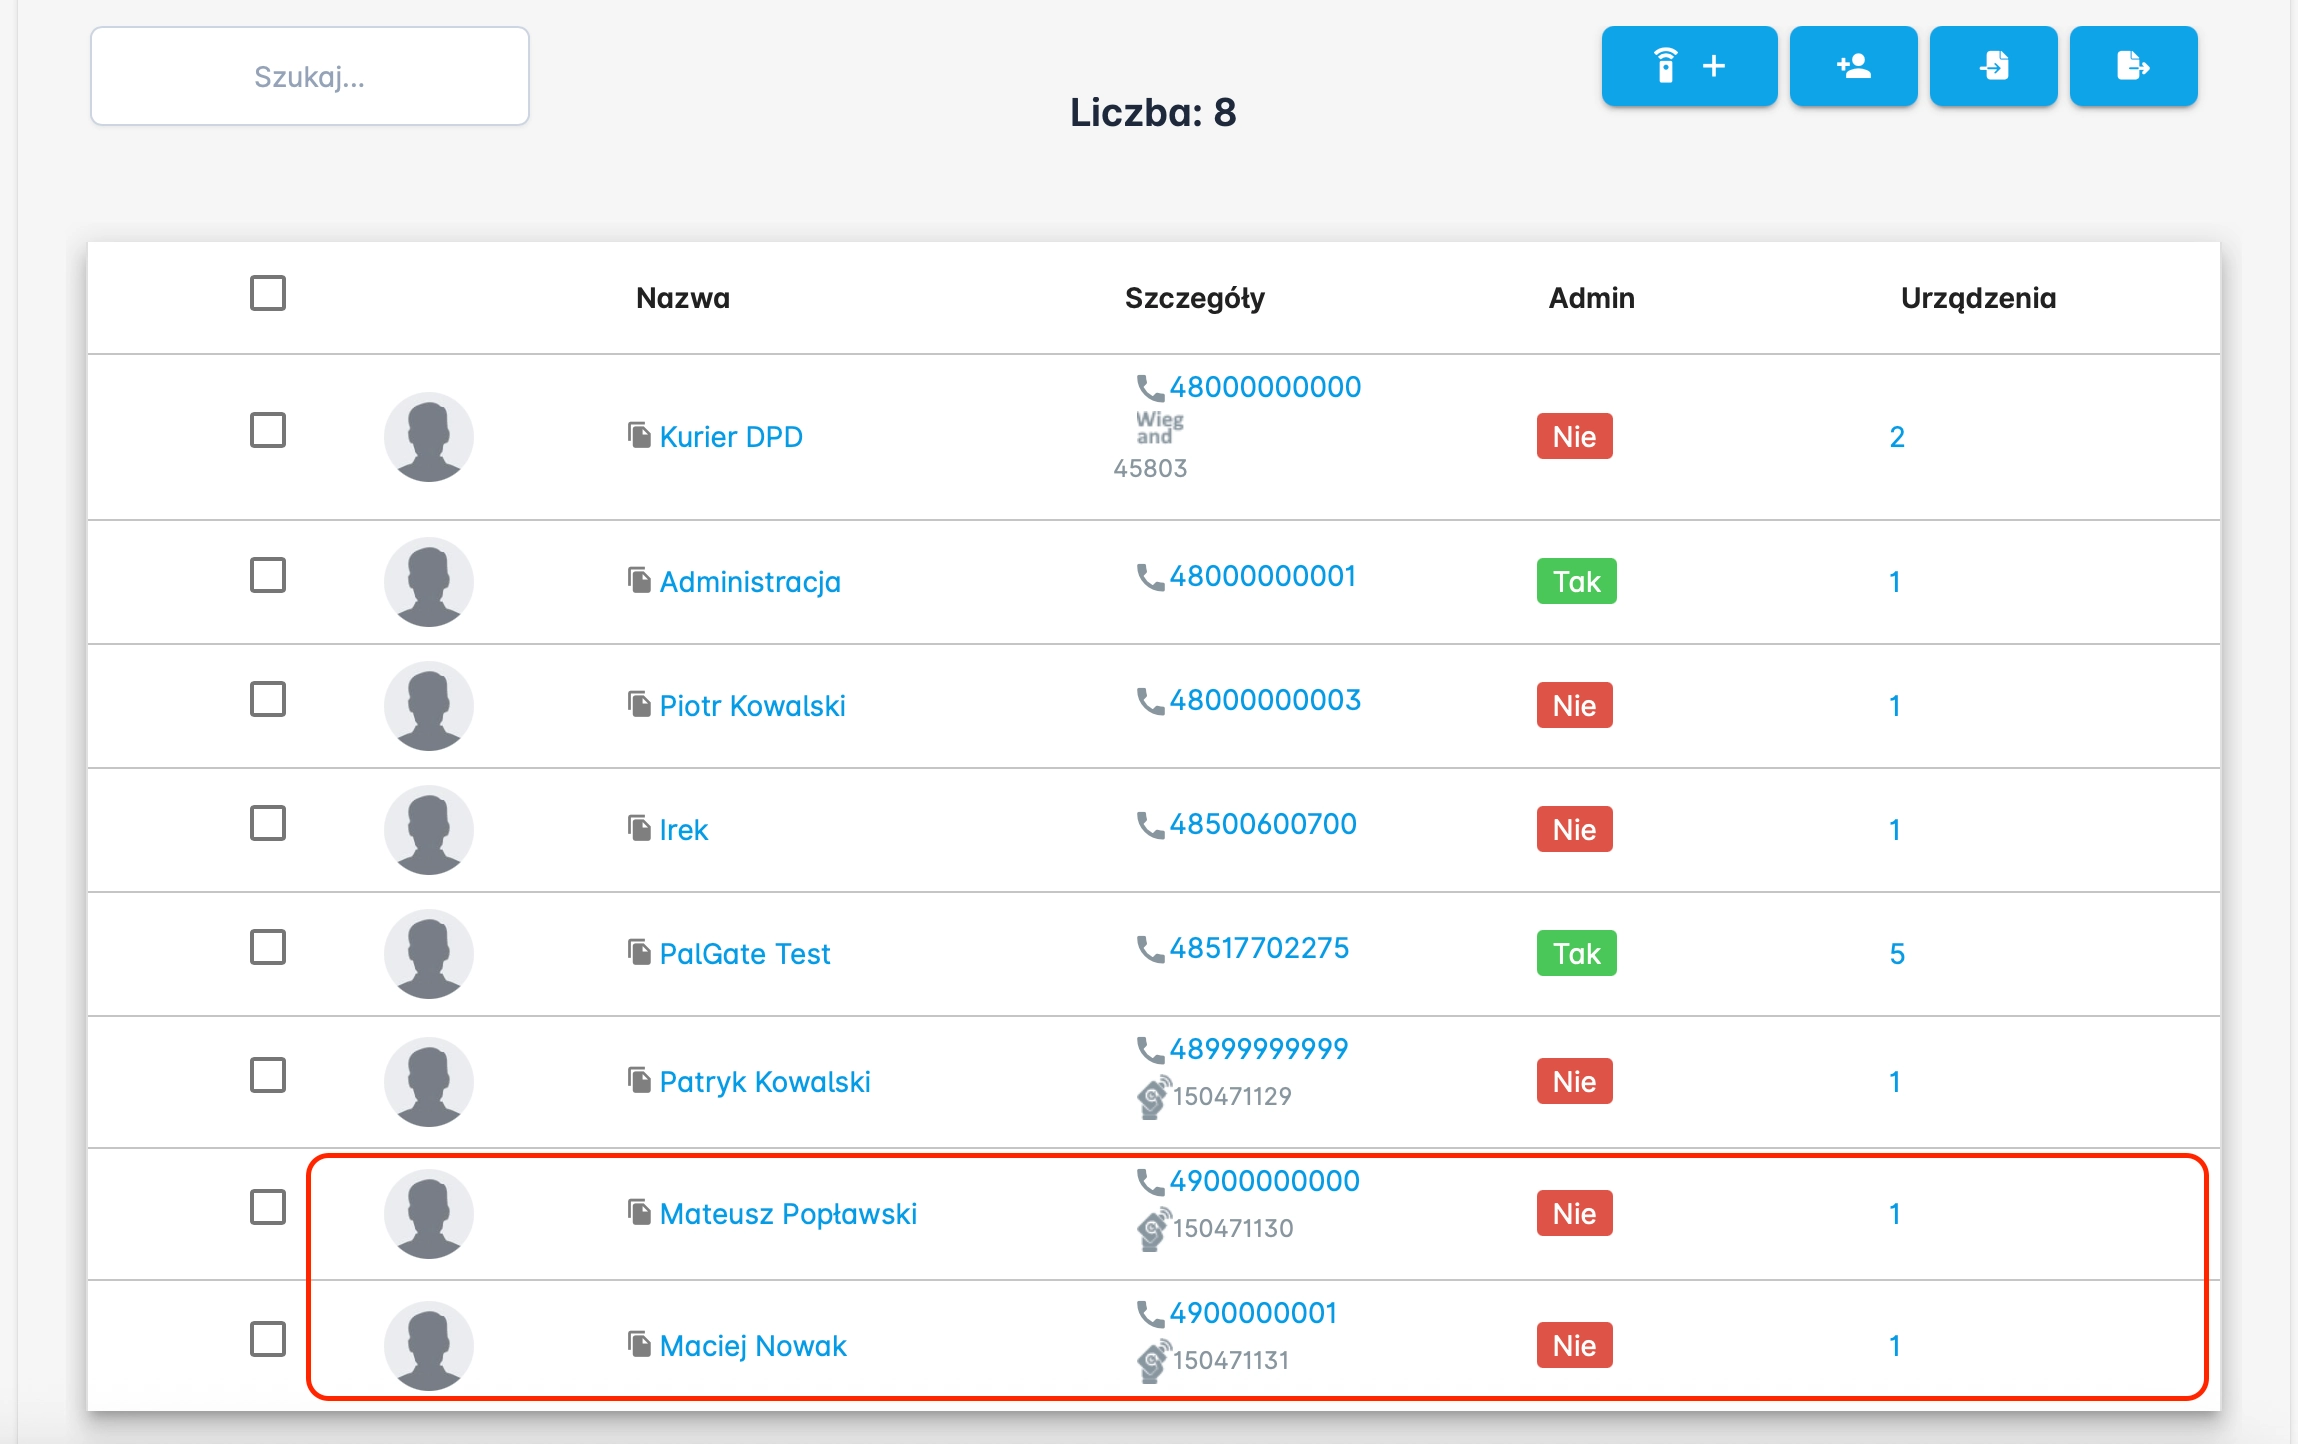
Task: Open devices count 5 for PalGate Test
Action: click(x=1896, y=954)
